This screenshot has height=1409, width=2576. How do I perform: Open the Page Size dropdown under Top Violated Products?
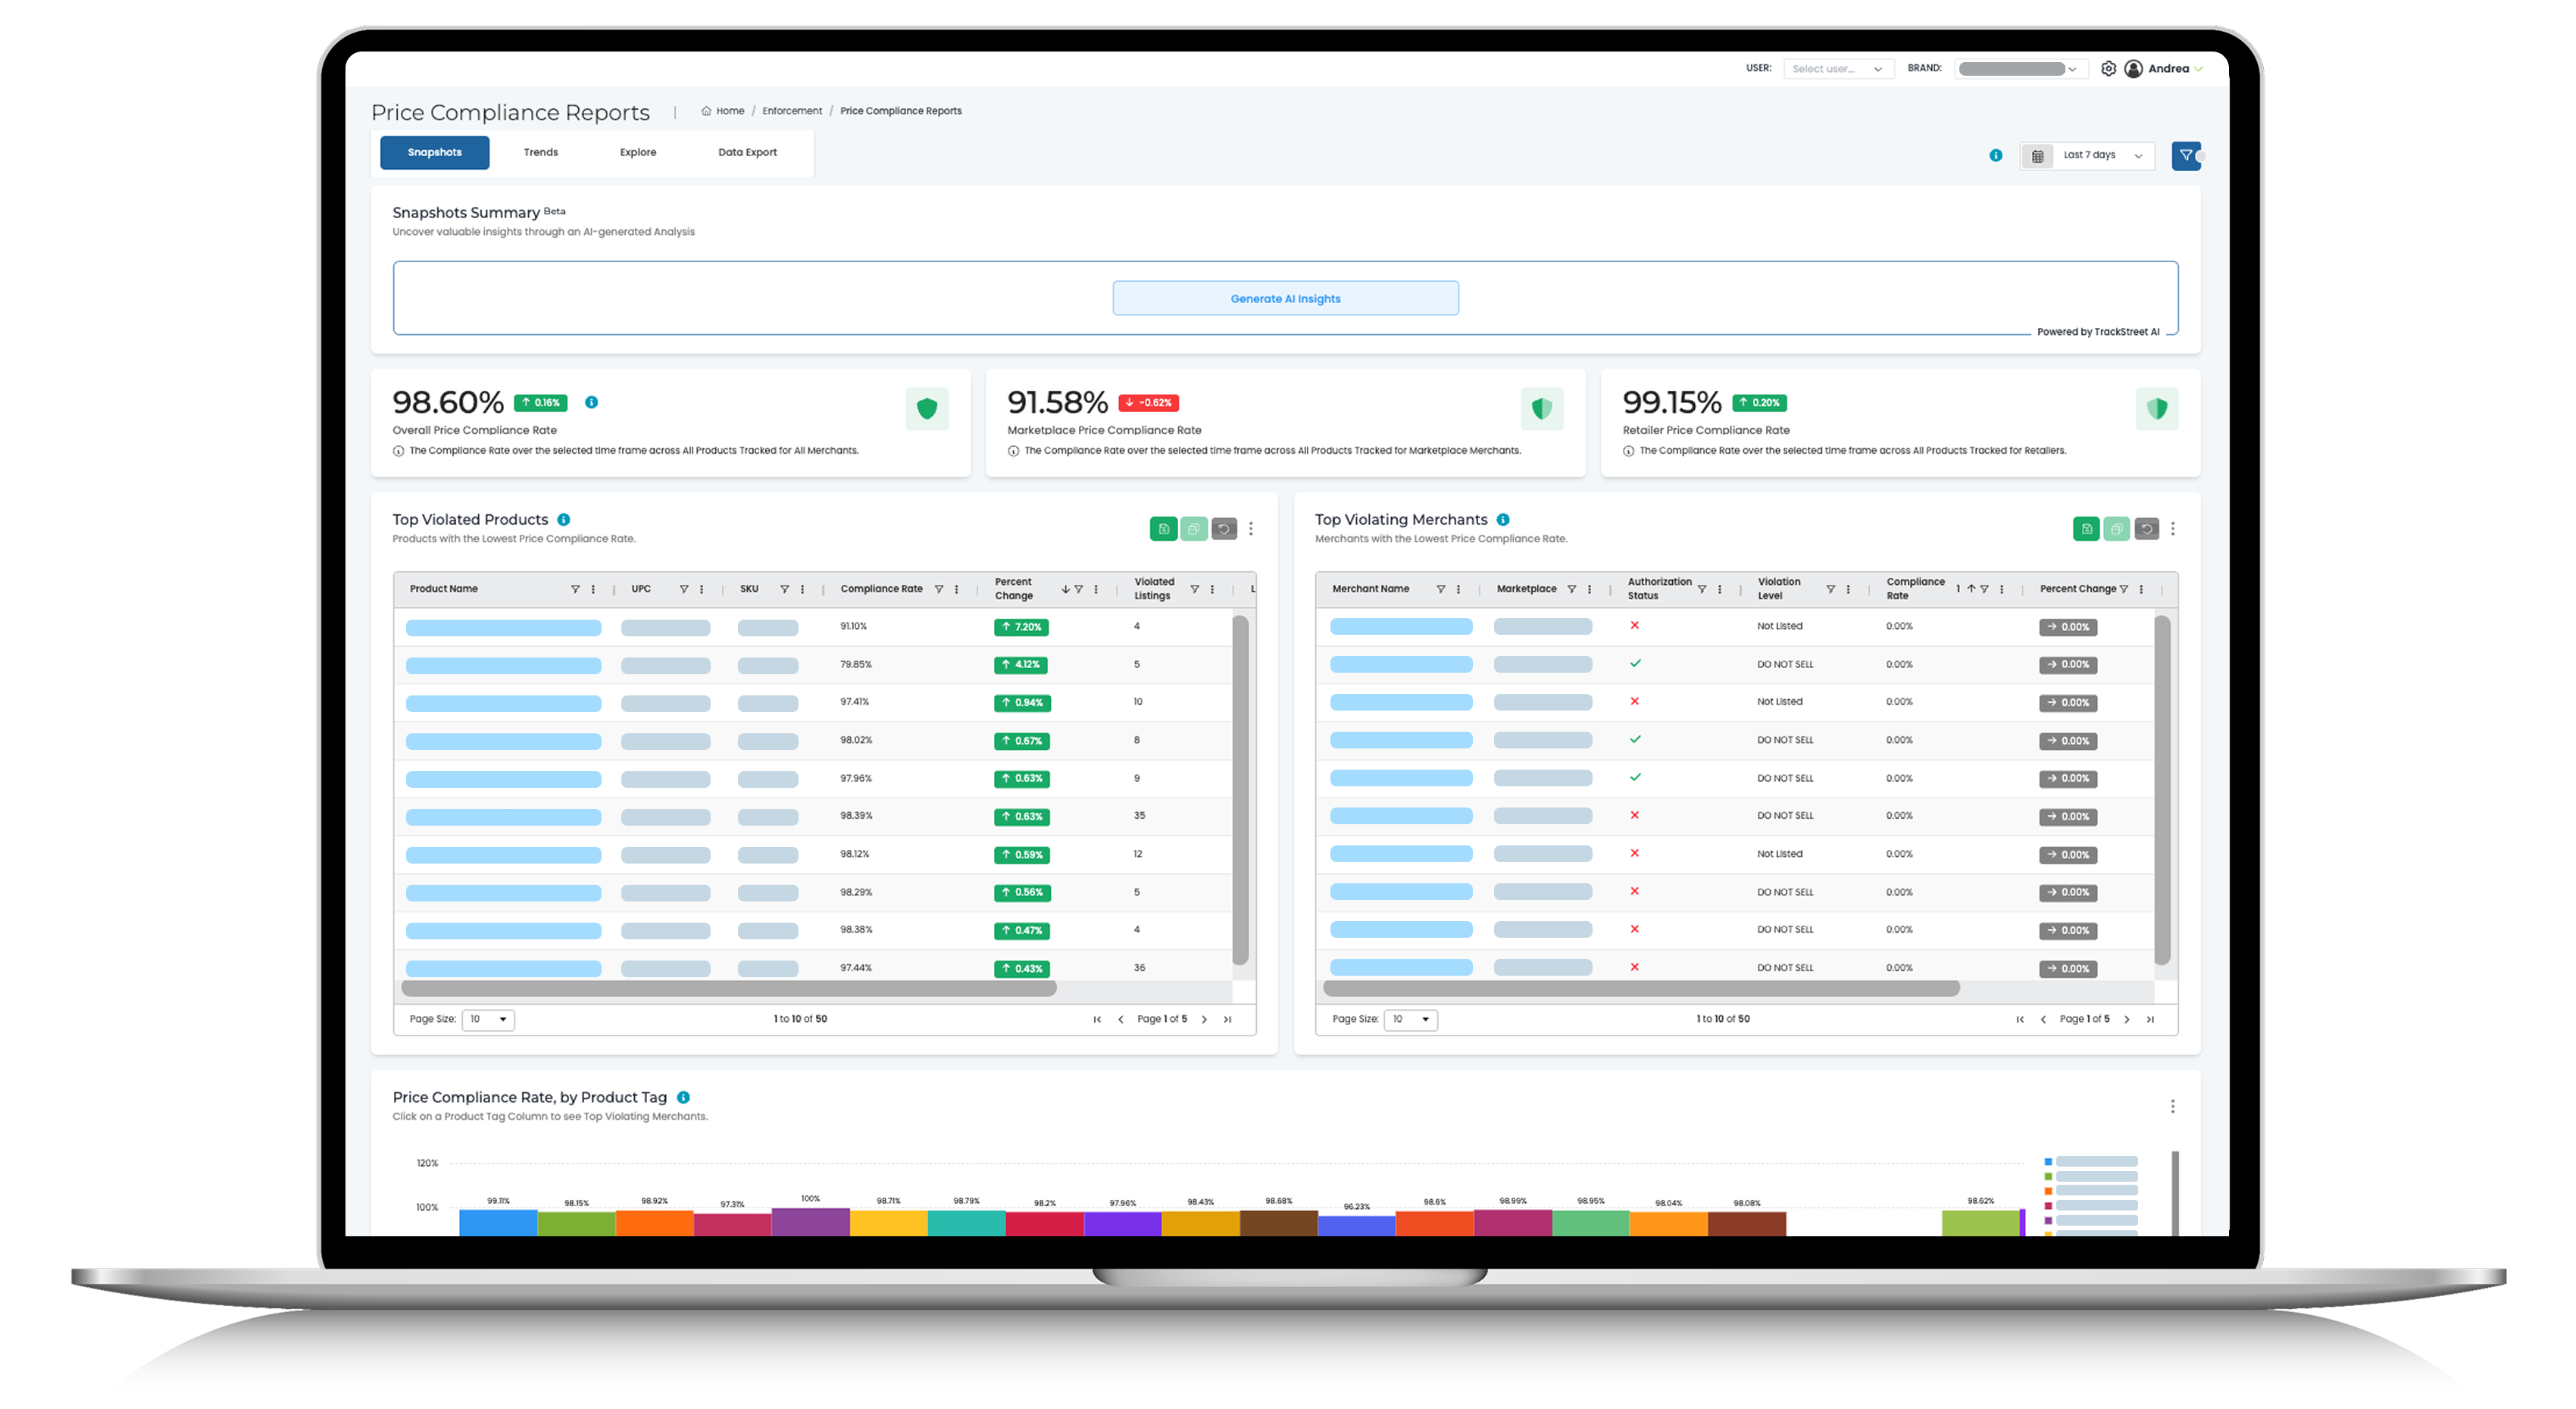(487, 1019)
